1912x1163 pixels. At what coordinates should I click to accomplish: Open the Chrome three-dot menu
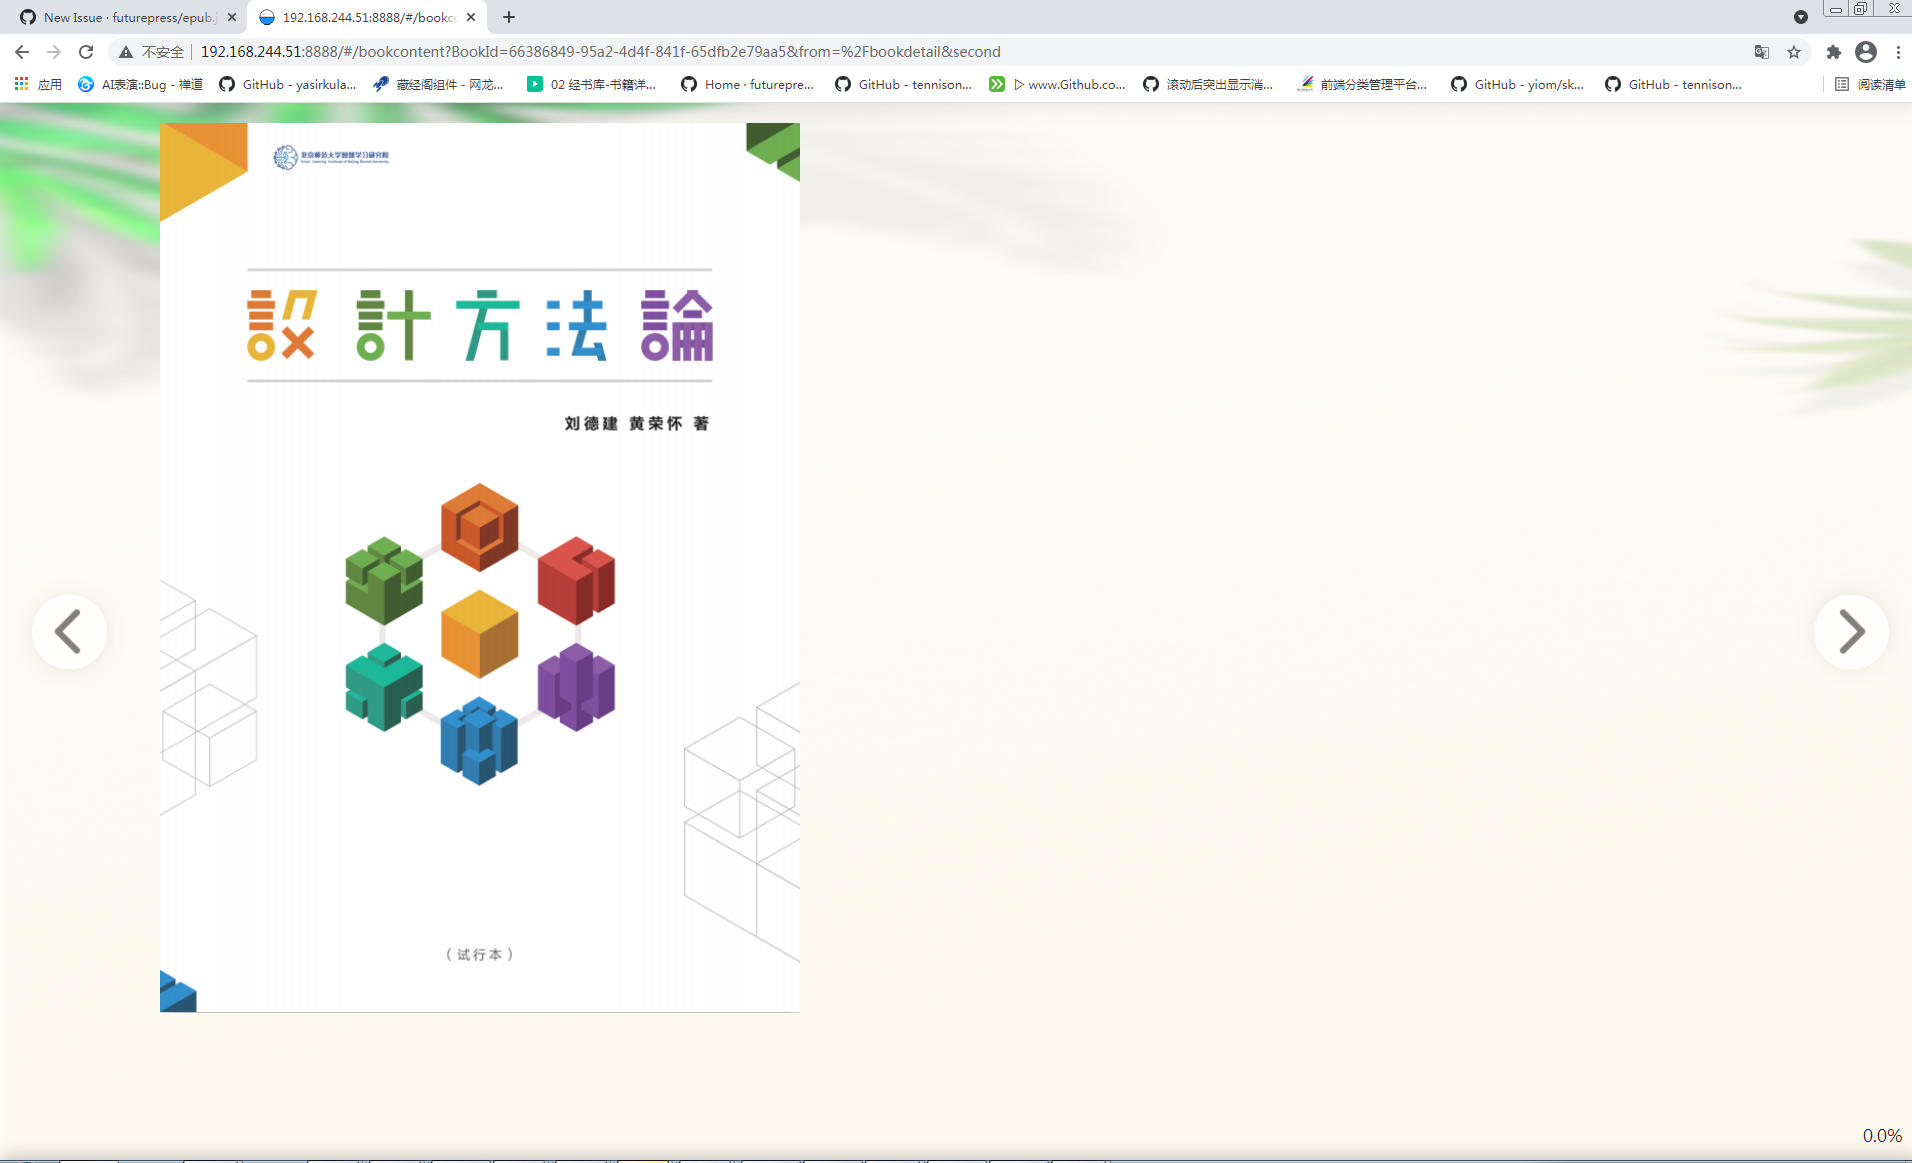[x=1898, y=51]
